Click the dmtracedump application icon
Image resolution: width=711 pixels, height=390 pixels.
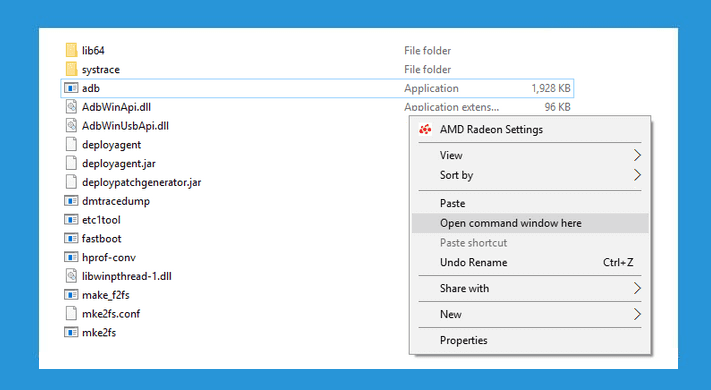(71, 201)
